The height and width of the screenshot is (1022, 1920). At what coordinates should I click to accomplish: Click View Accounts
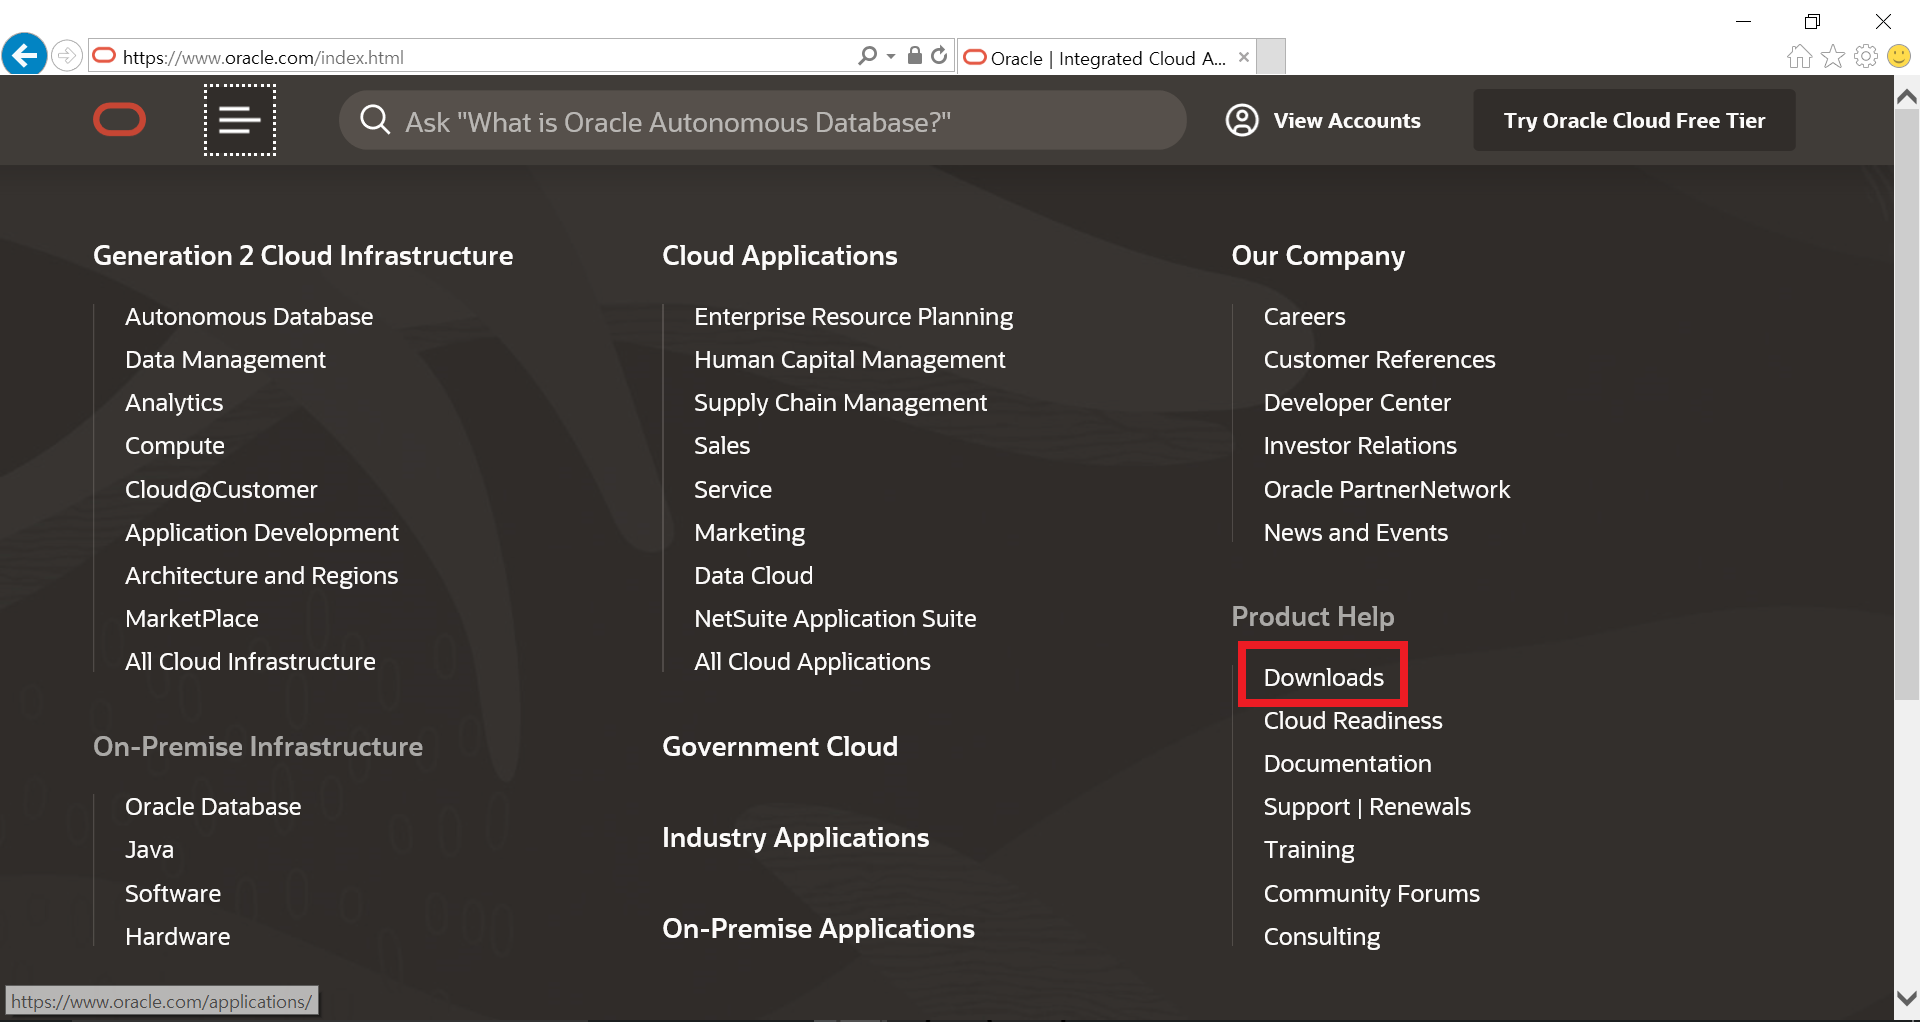click(1346, 121)
